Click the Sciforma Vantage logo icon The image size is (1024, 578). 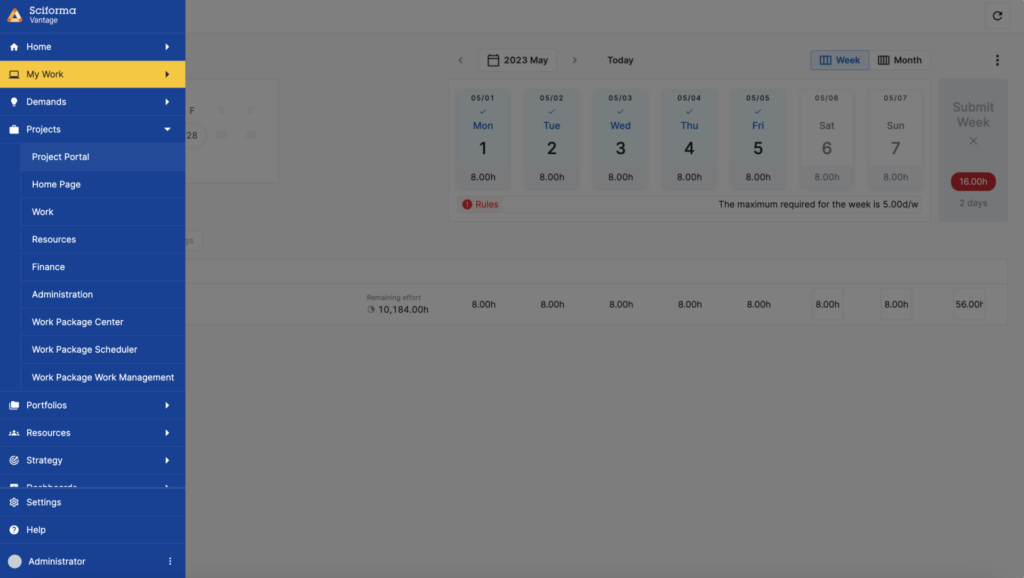click(14, 14)
